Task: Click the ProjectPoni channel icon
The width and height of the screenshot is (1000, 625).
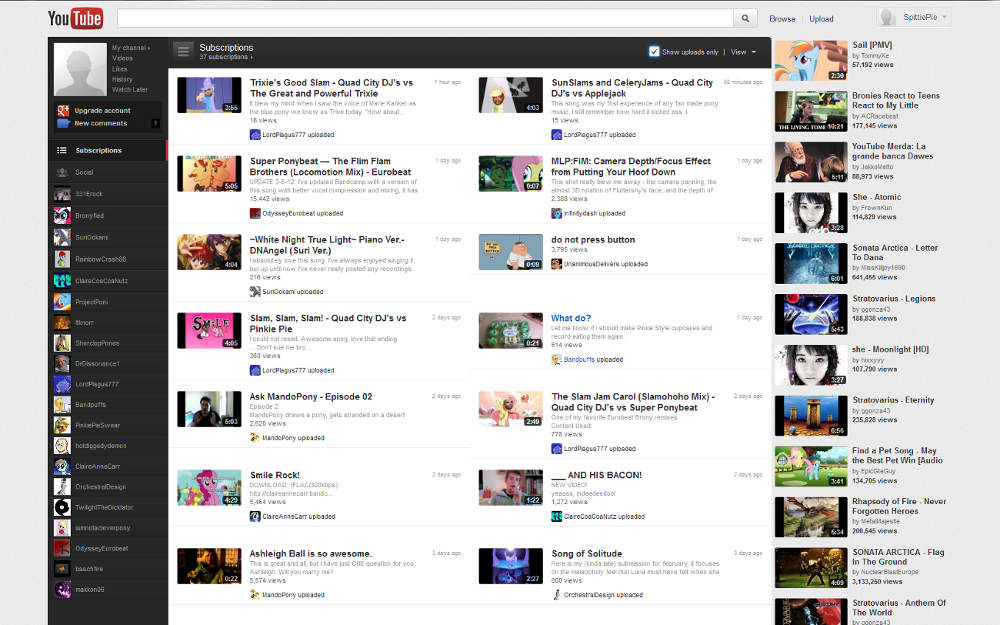Action: tap(62, 302)
